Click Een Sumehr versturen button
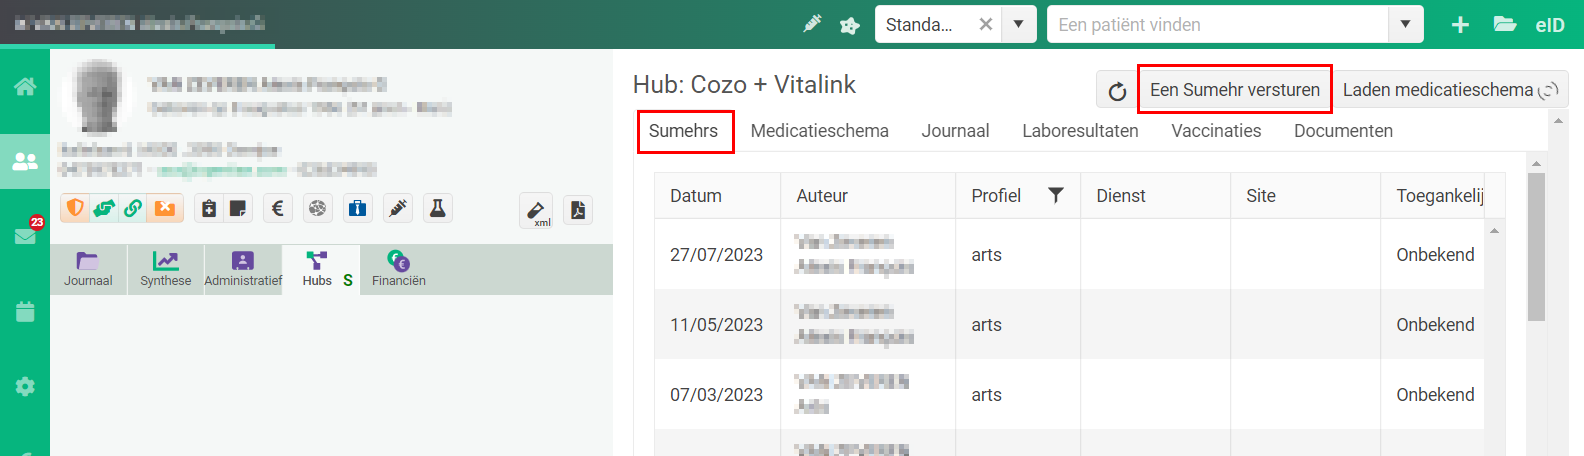Screen dimensions: 1584x456 click(1235, 90)
